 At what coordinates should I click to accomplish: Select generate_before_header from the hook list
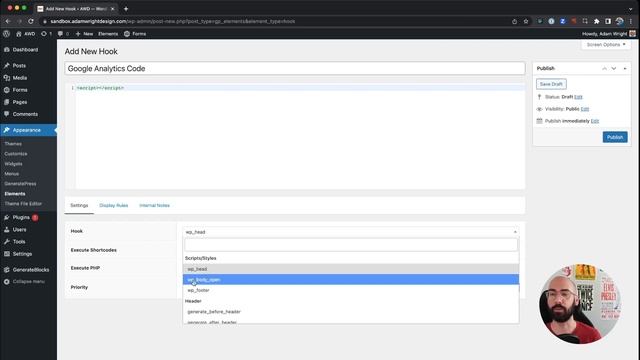tap(351, 311)
